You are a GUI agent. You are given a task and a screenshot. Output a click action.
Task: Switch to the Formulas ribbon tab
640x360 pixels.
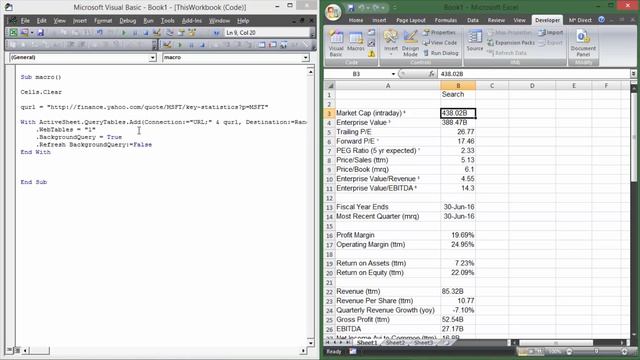446,20
